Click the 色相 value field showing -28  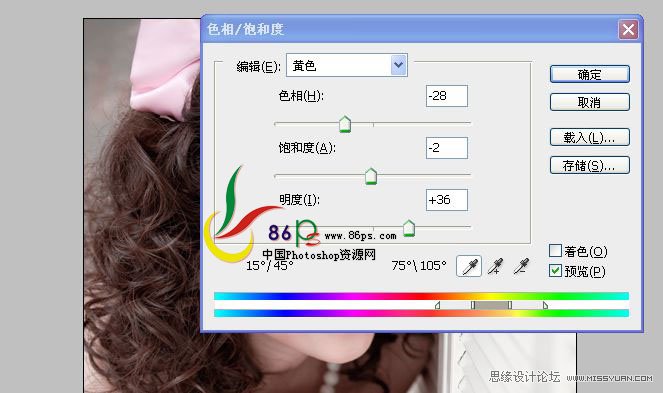(x=447, y=96)
